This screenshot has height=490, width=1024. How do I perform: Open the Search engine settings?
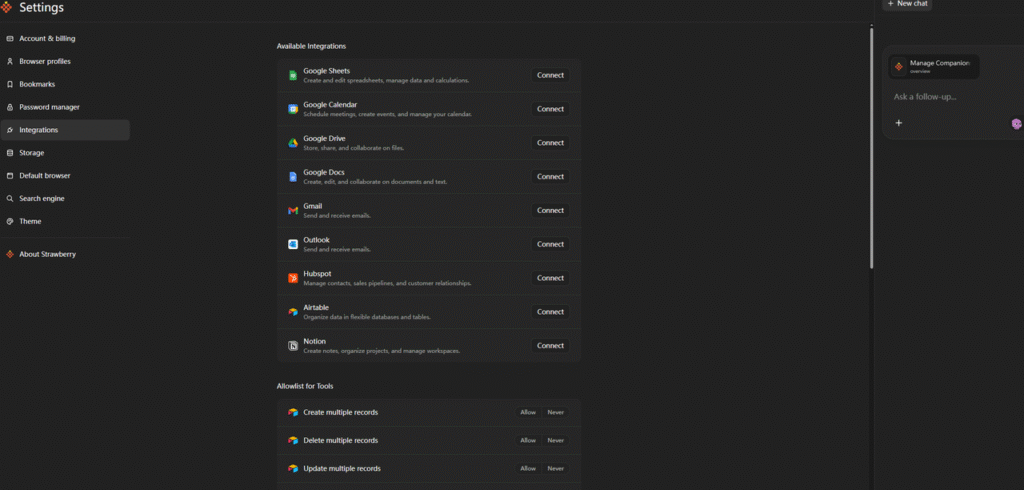point(42,198)
